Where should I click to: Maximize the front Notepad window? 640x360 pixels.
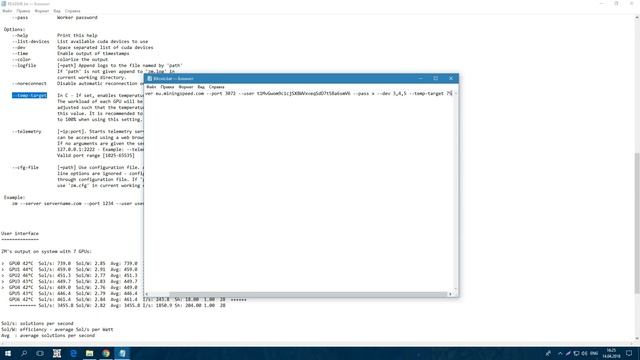(x=436, y=78)
